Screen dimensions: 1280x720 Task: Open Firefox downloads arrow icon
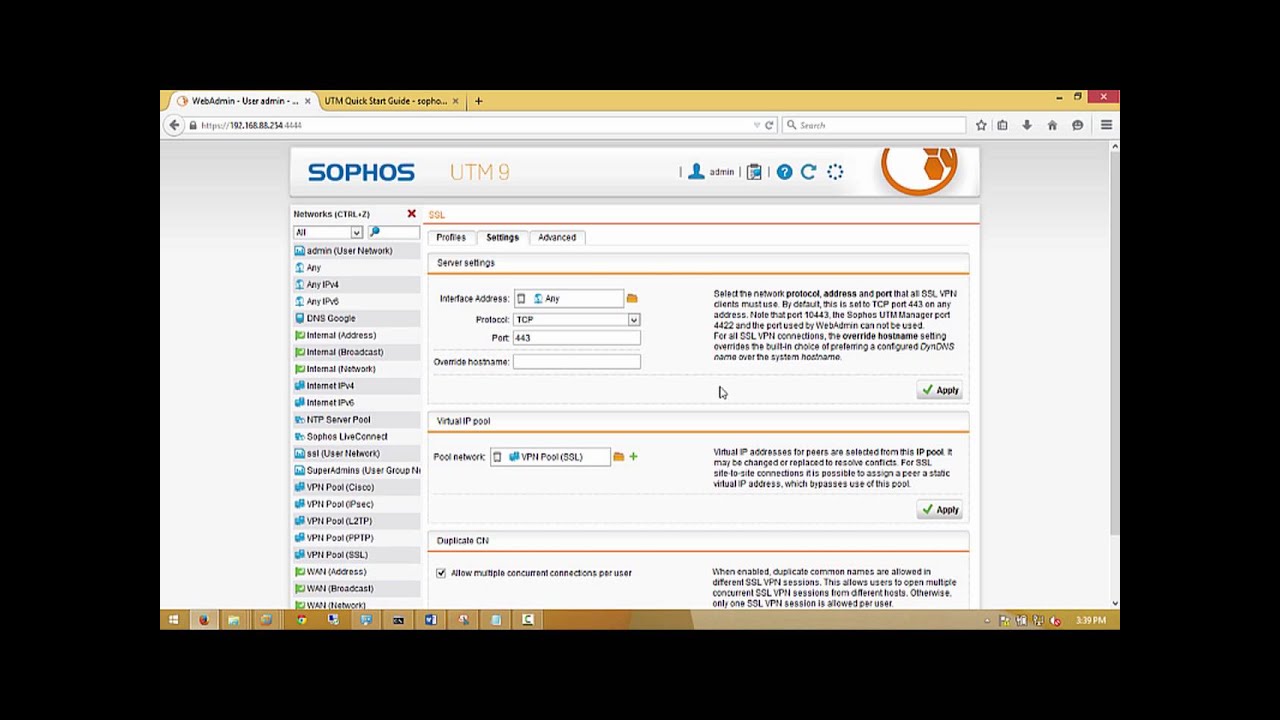(x=1027, y=125)
